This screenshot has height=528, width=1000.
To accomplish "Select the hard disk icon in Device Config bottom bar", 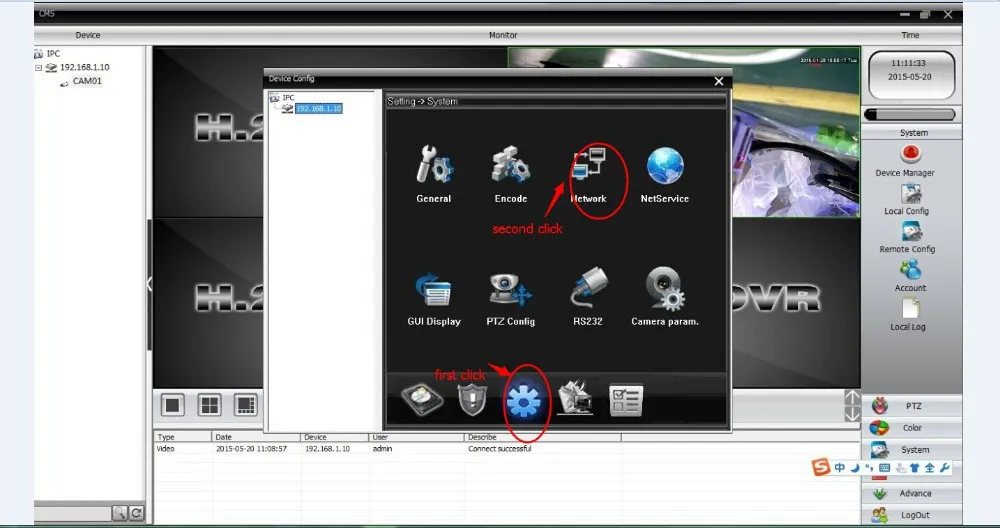I will pos(422,400).
